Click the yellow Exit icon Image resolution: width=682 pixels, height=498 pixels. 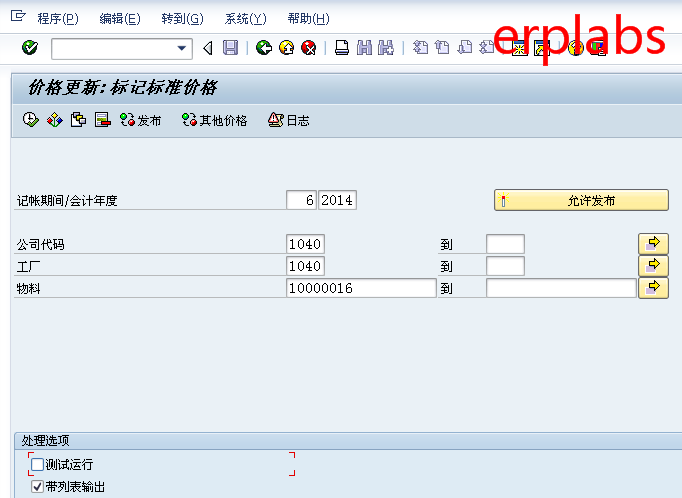(x=286, y=47)
